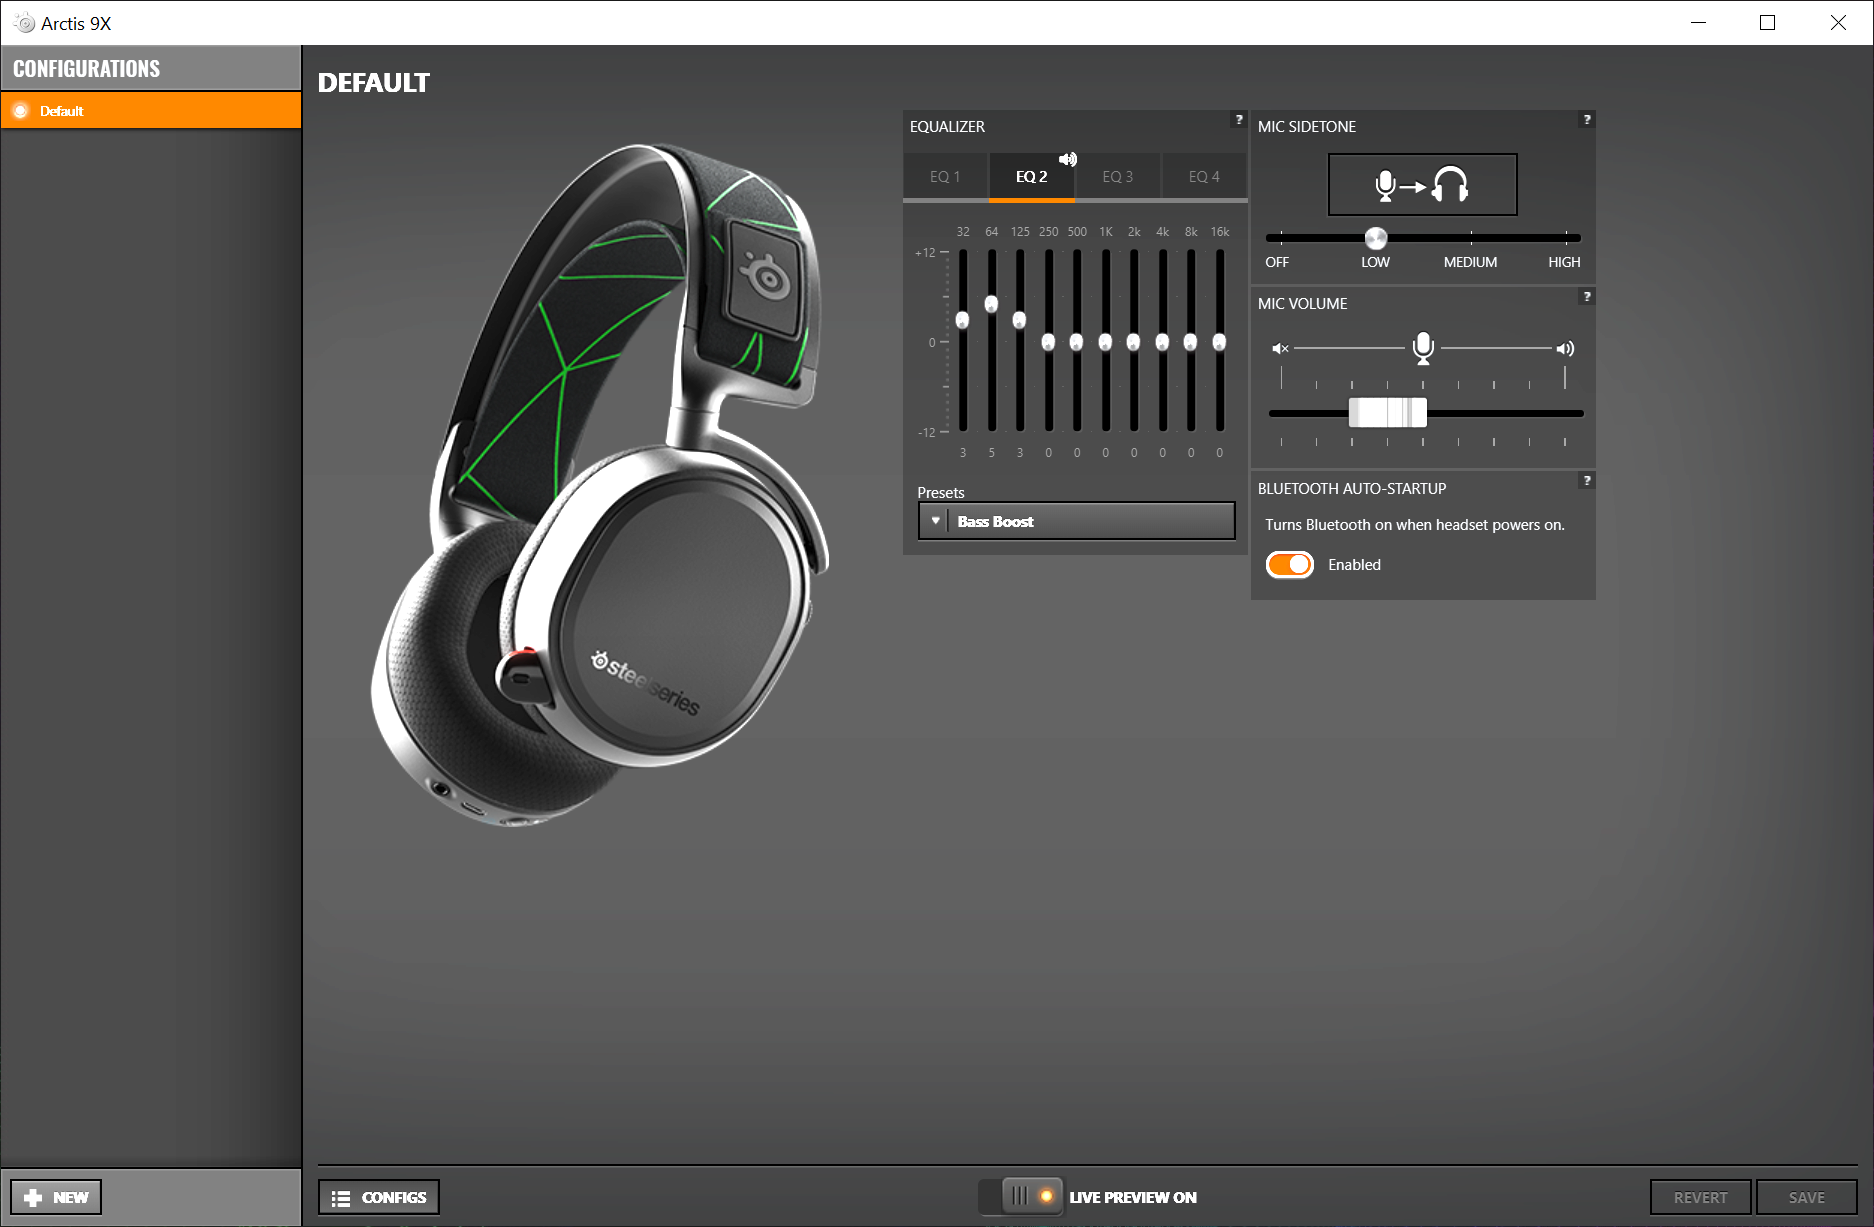Click the mic sidetone slider knob
Image resolution: width=1874 pixels, height=1227 pixels.
(1376, 238)
